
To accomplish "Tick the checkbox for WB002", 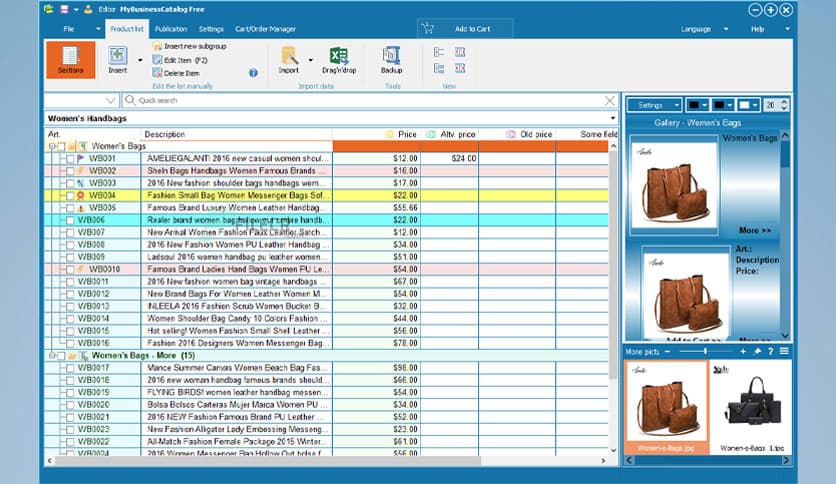I will click(70, 171).
